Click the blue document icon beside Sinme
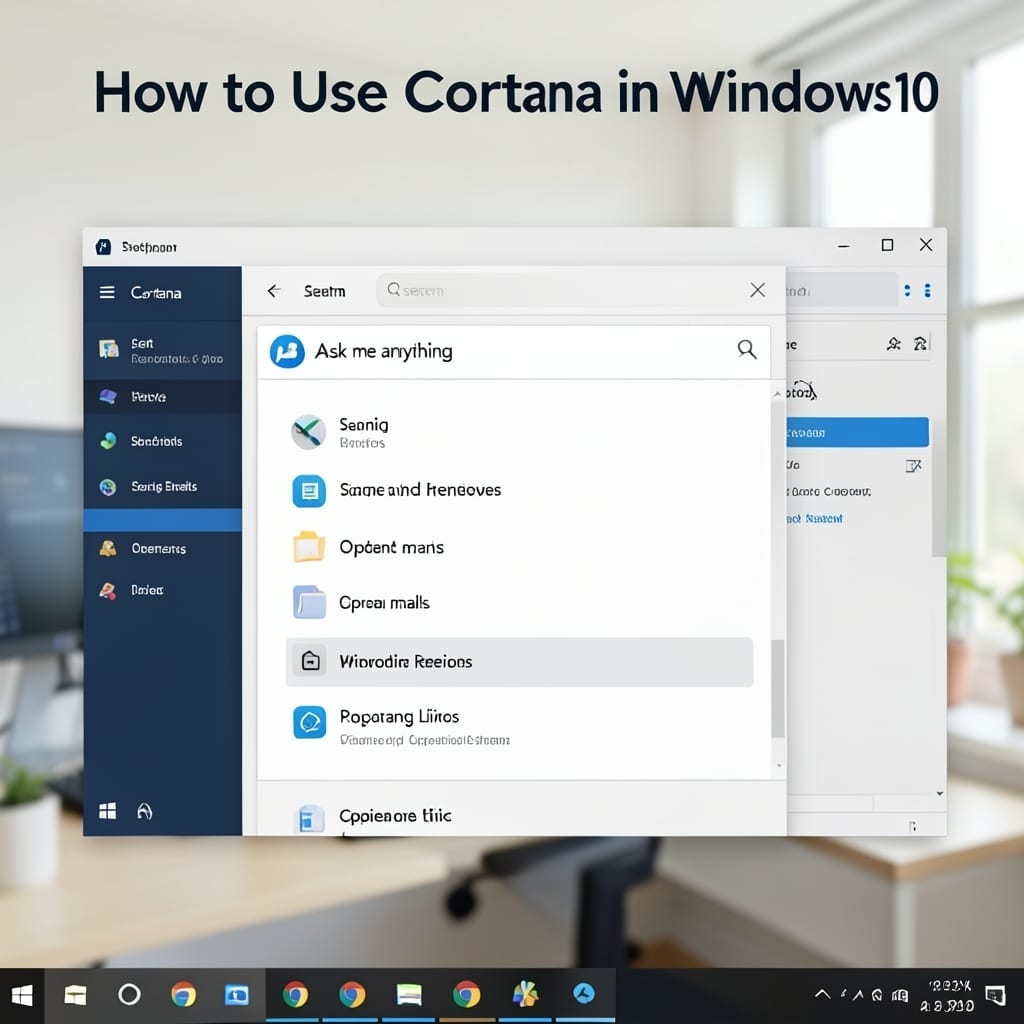 (309, 490)
